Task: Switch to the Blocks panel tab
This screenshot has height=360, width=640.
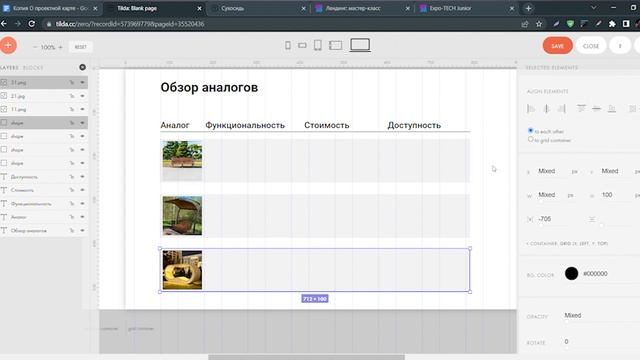Action: pyautogui.click(x=33, y=67)
